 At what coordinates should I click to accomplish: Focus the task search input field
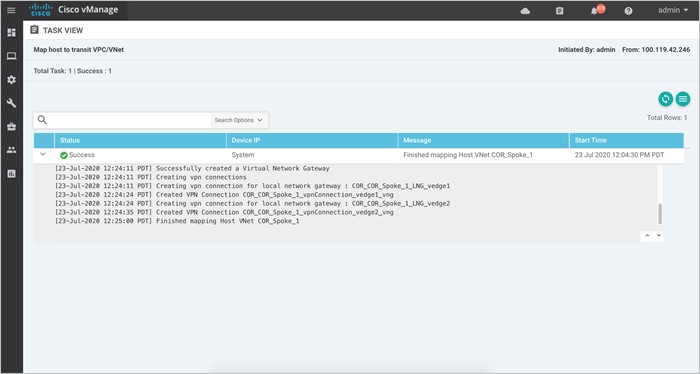(x=129, y=120)
